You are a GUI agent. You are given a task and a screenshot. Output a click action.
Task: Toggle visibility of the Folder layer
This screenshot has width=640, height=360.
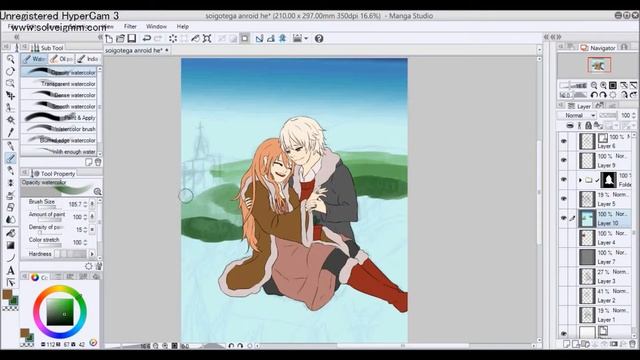(564, 180)
